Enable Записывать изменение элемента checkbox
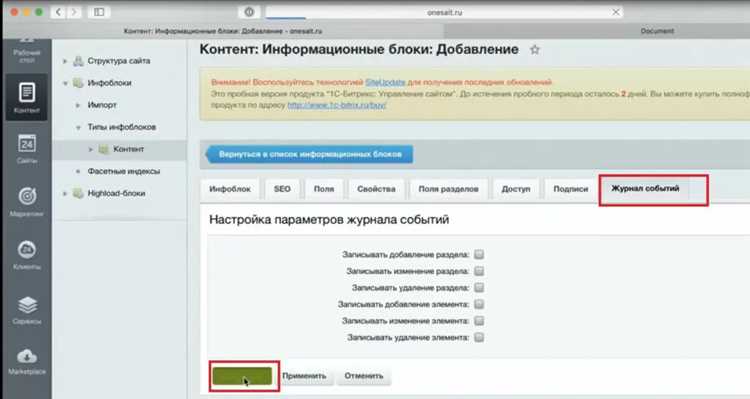The image size is (750, 399). click(x=479, y=321)
